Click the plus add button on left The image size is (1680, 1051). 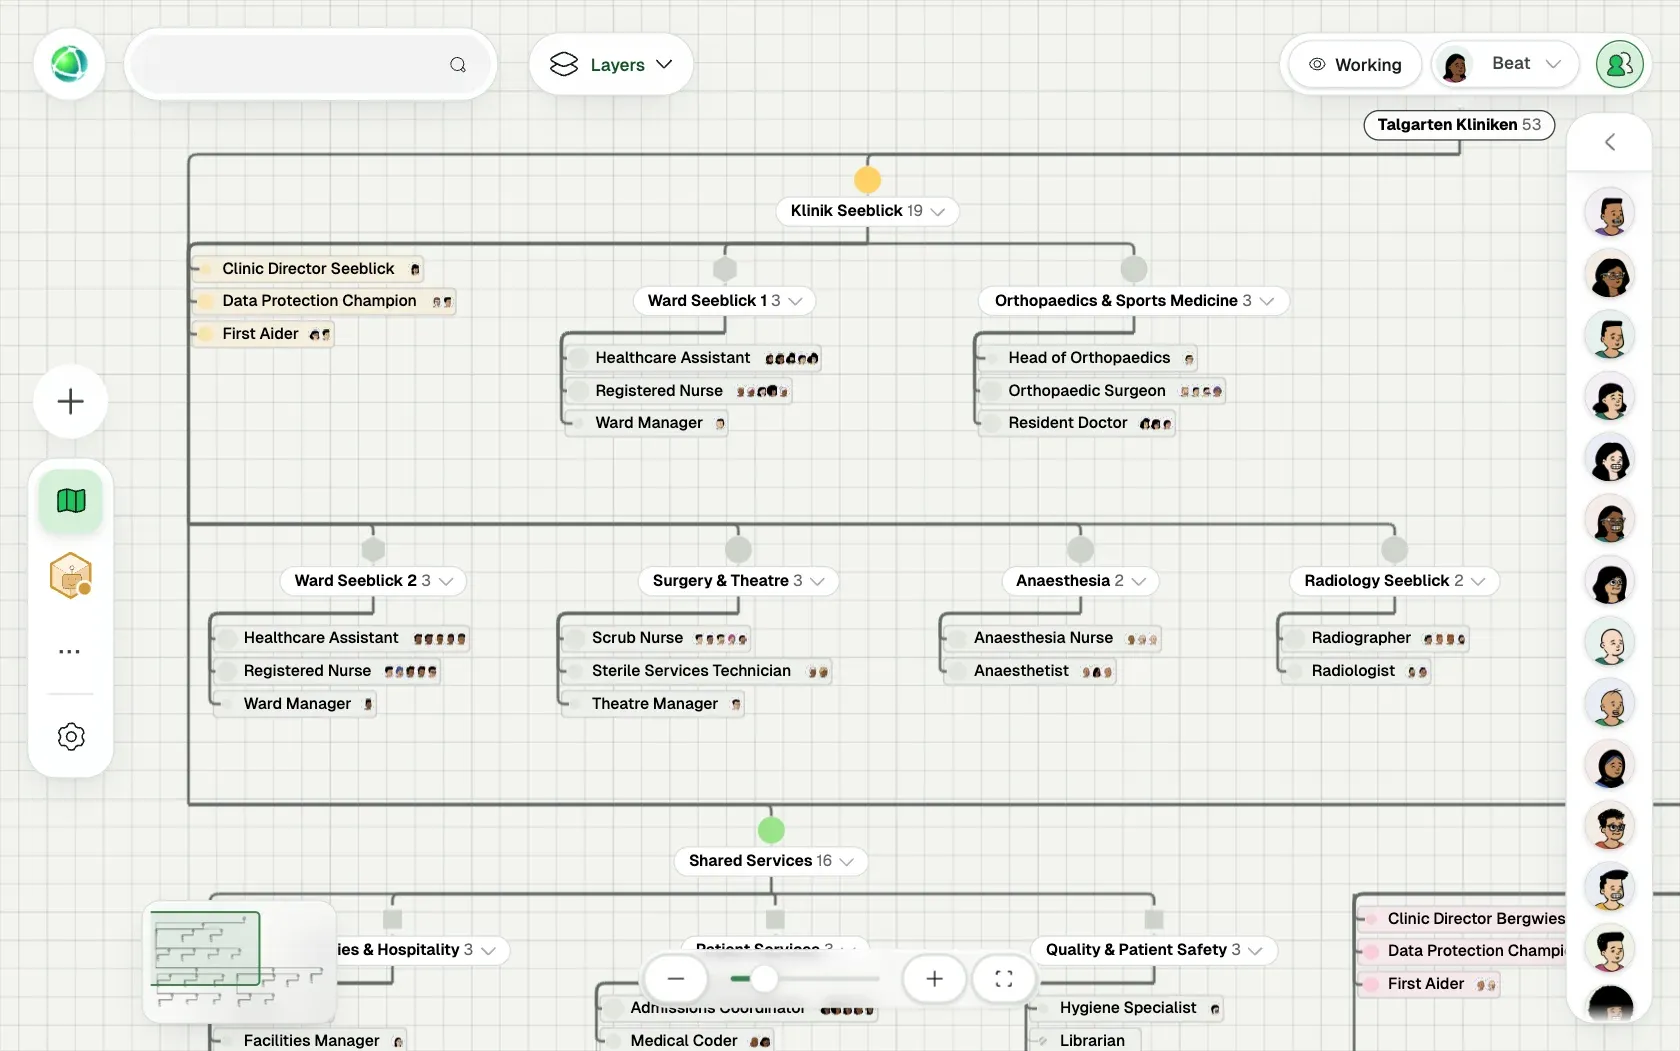[x=70, y=402]
